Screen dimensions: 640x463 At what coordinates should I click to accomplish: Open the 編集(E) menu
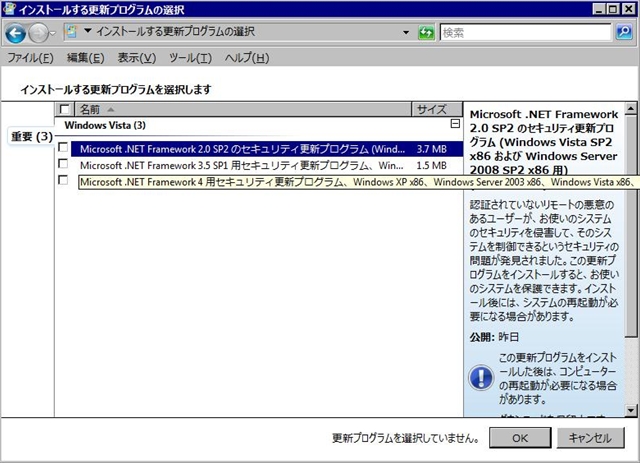(x=86, y=58)
